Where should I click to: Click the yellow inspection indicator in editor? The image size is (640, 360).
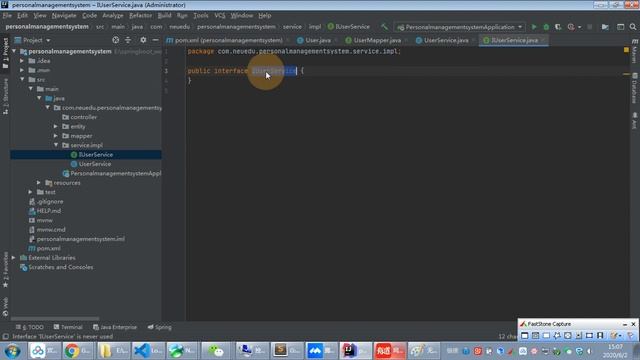pos(626,50)
